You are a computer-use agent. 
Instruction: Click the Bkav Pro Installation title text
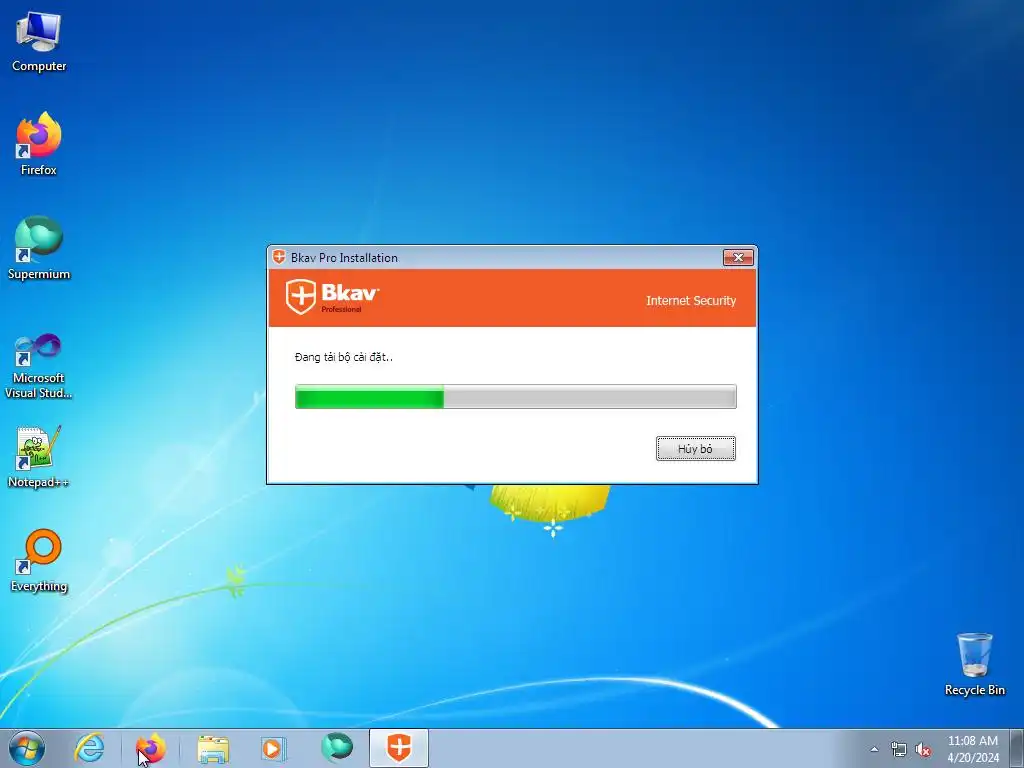coord(344,257)
